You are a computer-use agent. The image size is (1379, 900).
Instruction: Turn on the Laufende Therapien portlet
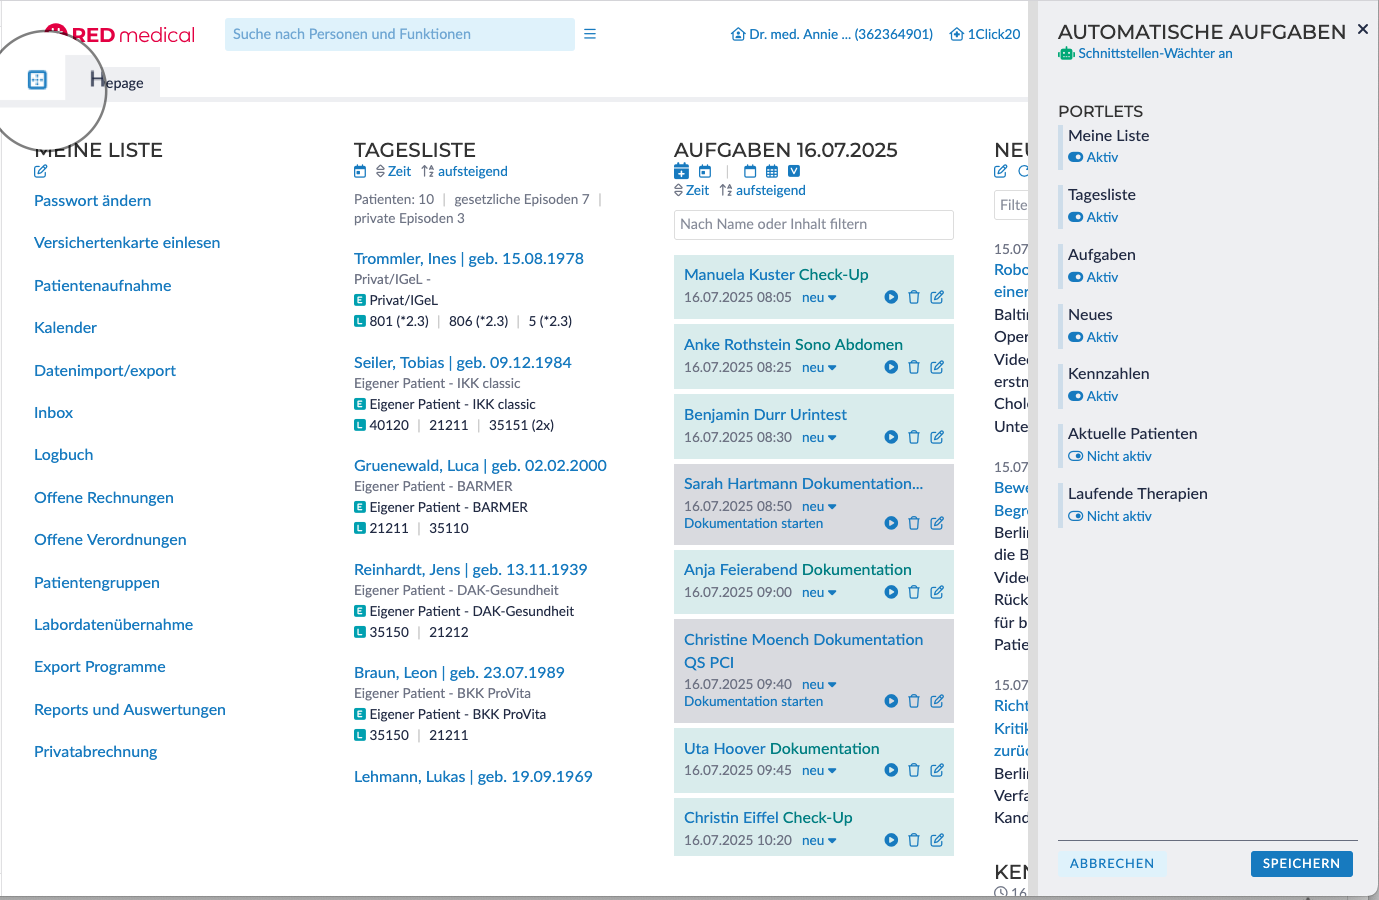click(1076, 516)
